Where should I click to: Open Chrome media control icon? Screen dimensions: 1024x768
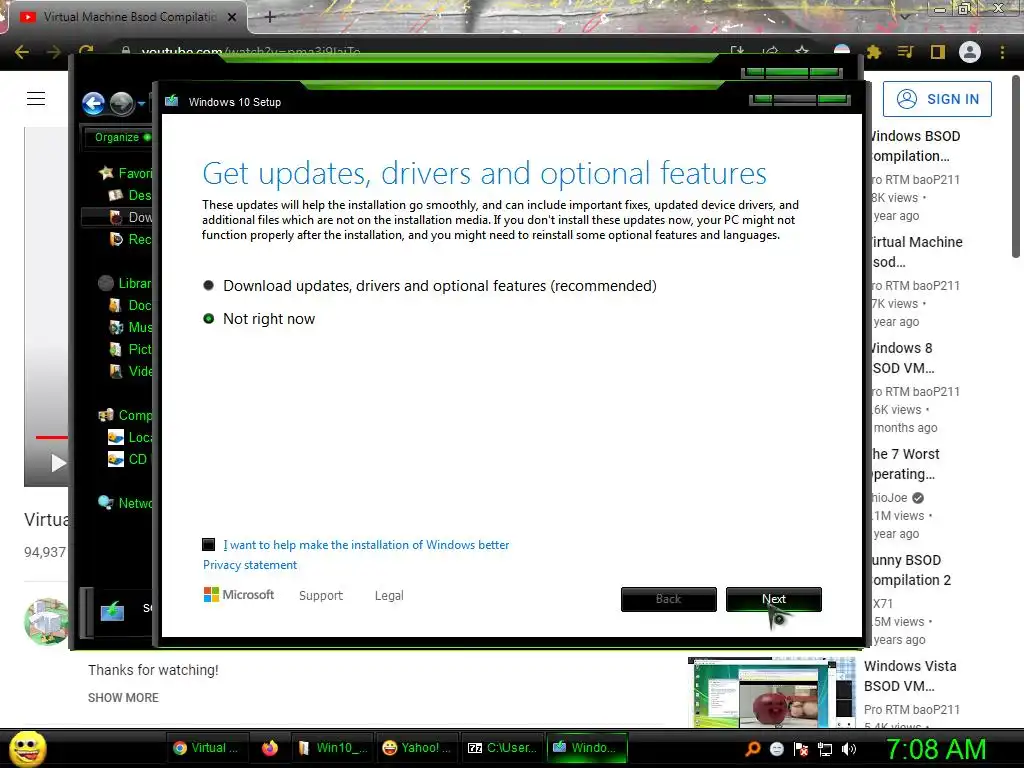[x=906, y=52]
